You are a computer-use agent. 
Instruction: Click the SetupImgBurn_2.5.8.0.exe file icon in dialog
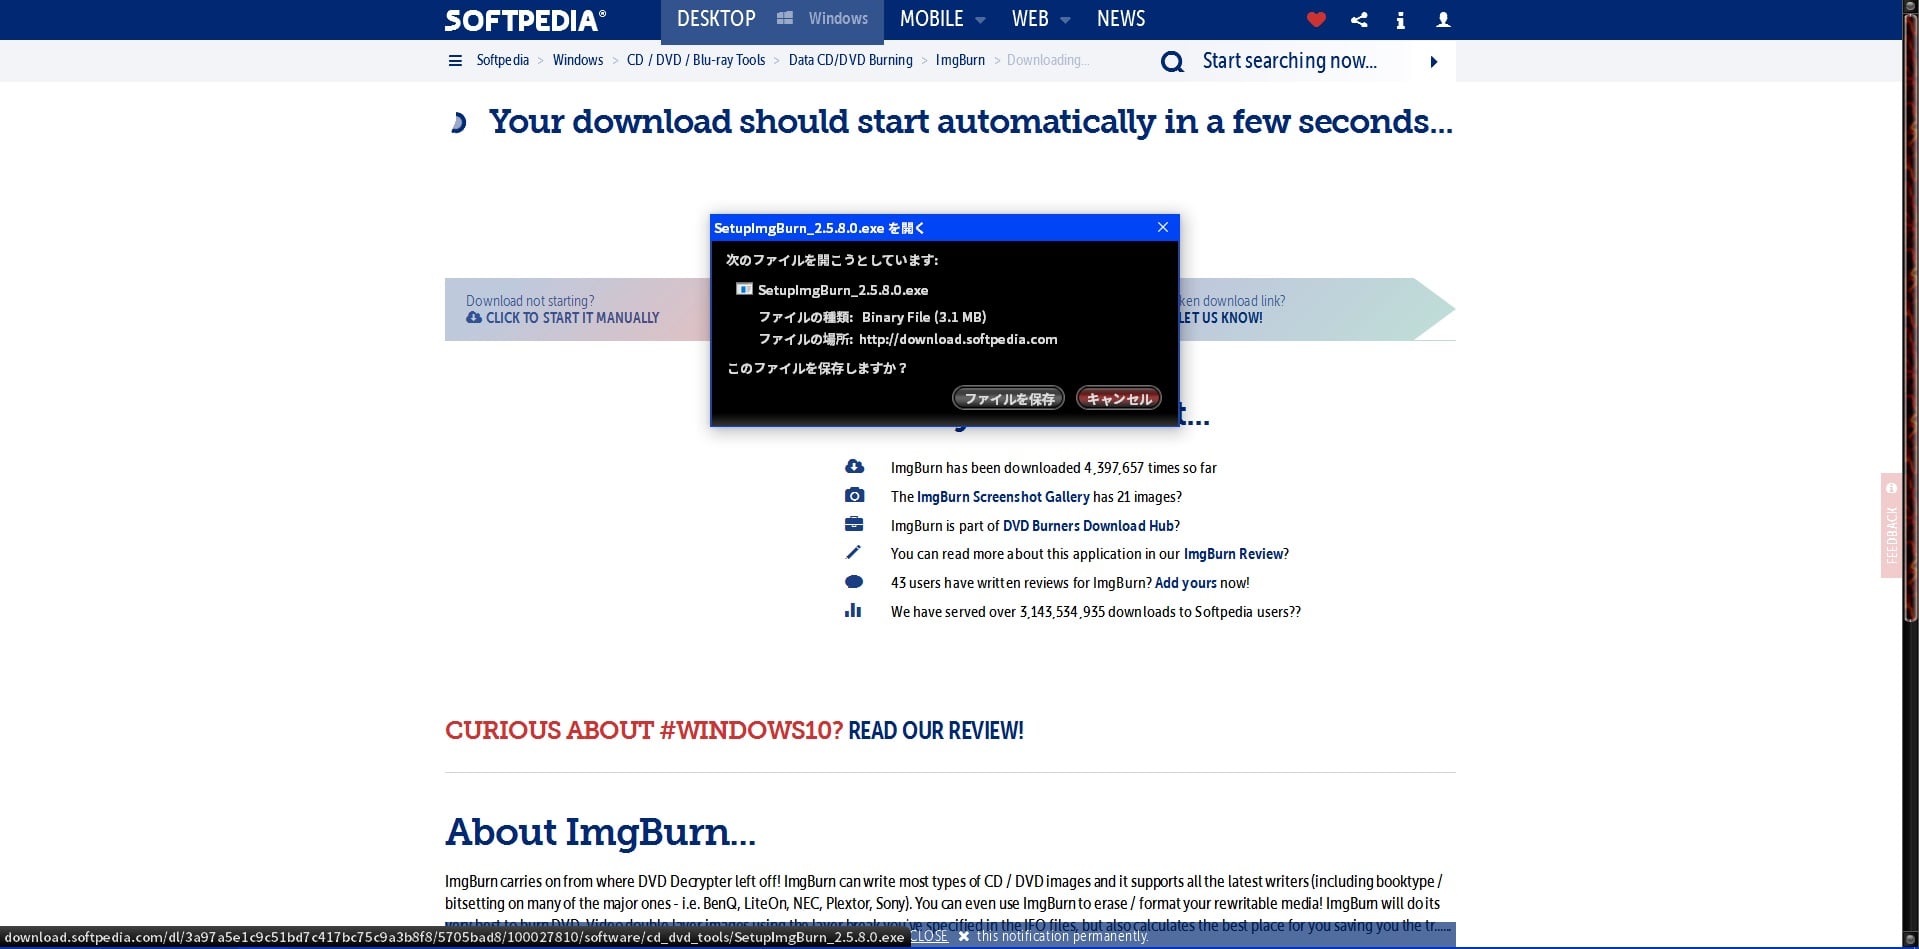click(744, 289)
